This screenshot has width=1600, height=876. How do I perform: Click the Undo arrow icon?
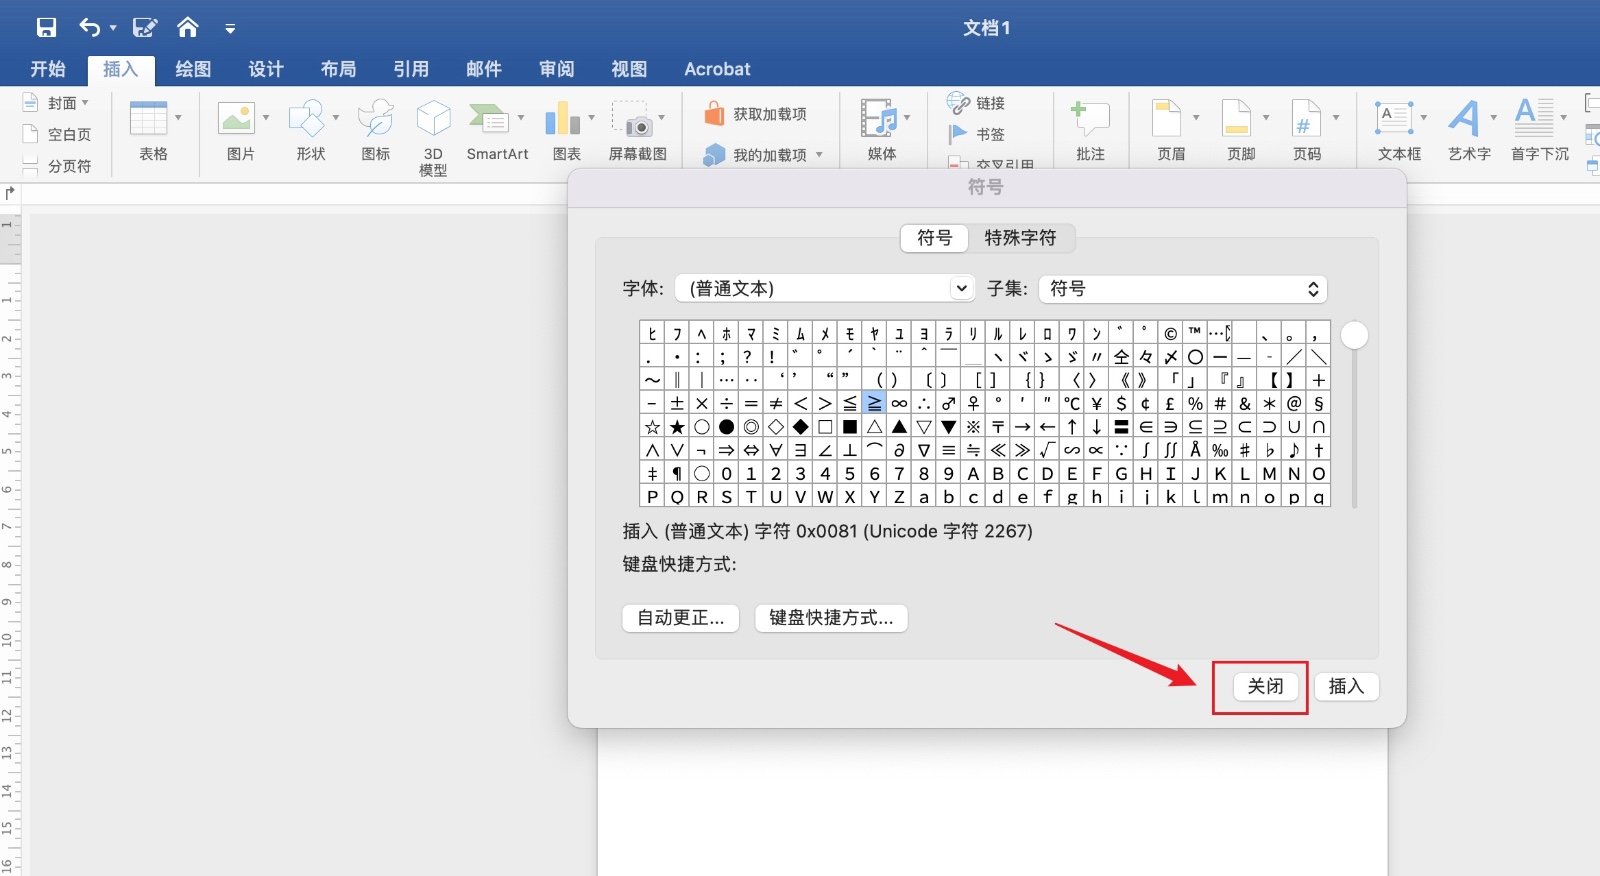pos(90,28)
